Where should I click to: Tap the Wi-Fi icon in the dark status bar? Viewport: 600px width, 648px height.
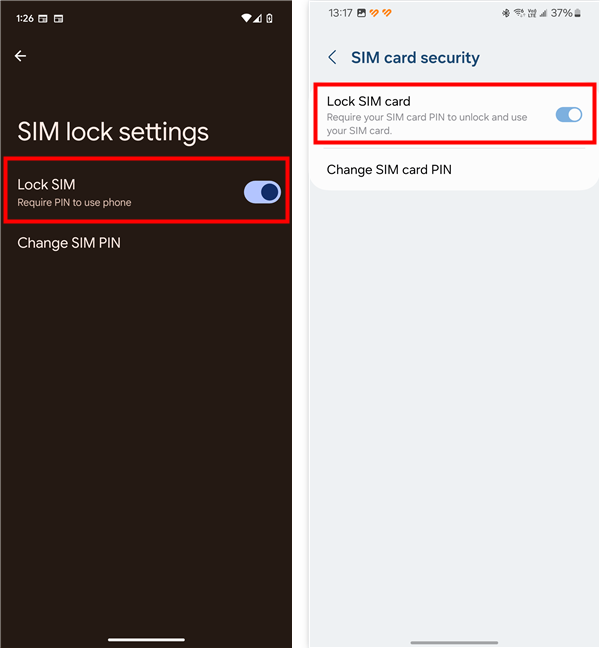(247, 18)
